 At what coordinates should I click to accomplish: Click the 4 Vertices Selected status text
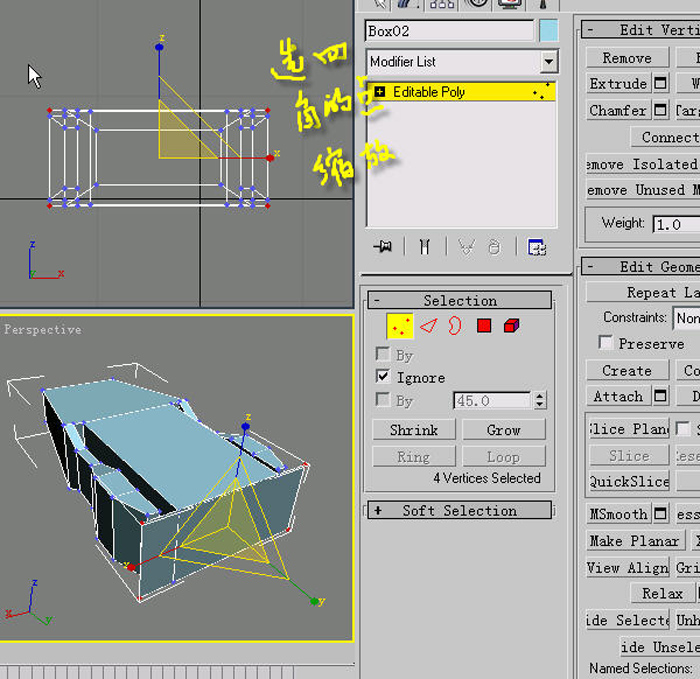(487, 478)
